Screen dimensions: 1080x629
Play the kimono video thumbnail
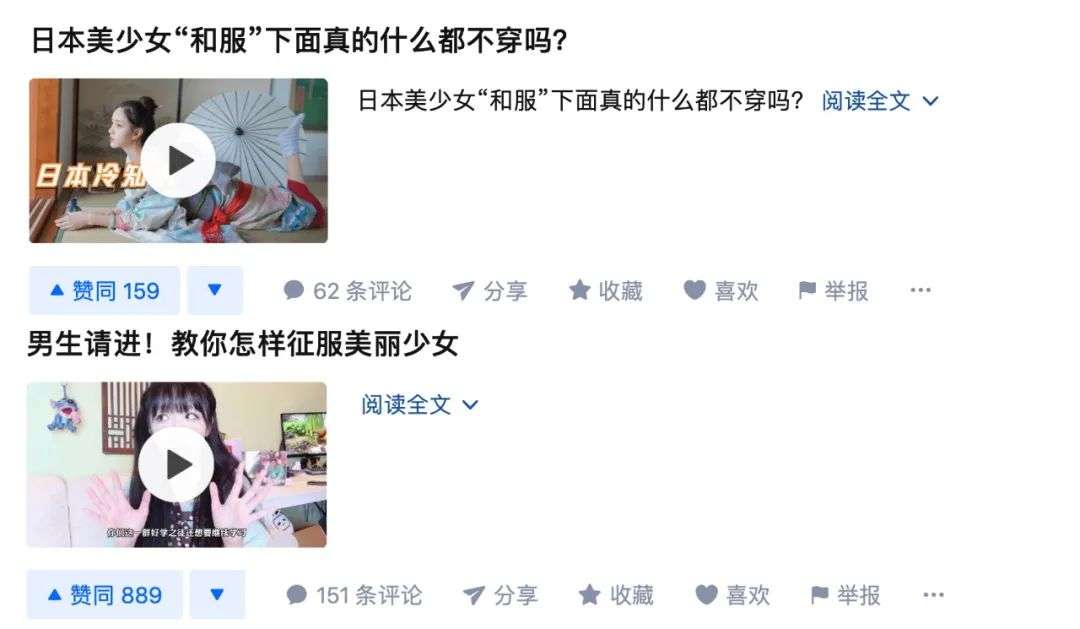pyautogui.click(x=178, y=161)
